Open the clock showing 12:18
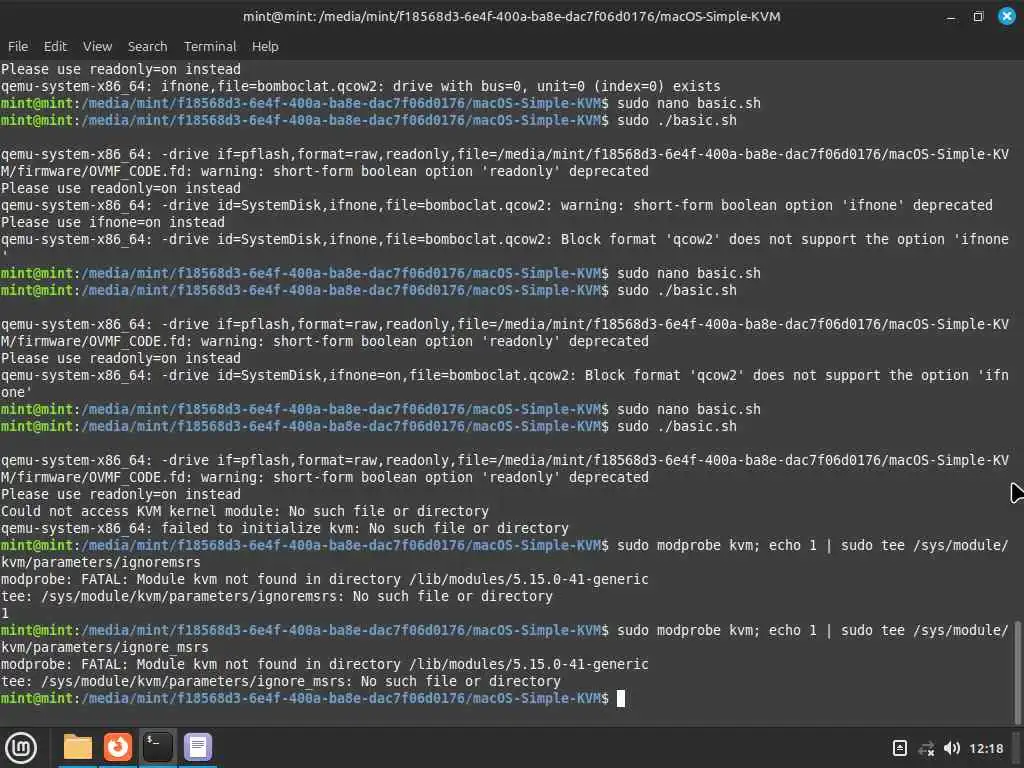Image resolution: width=1024 pixels, height=768 pixels. coord(986,748)
